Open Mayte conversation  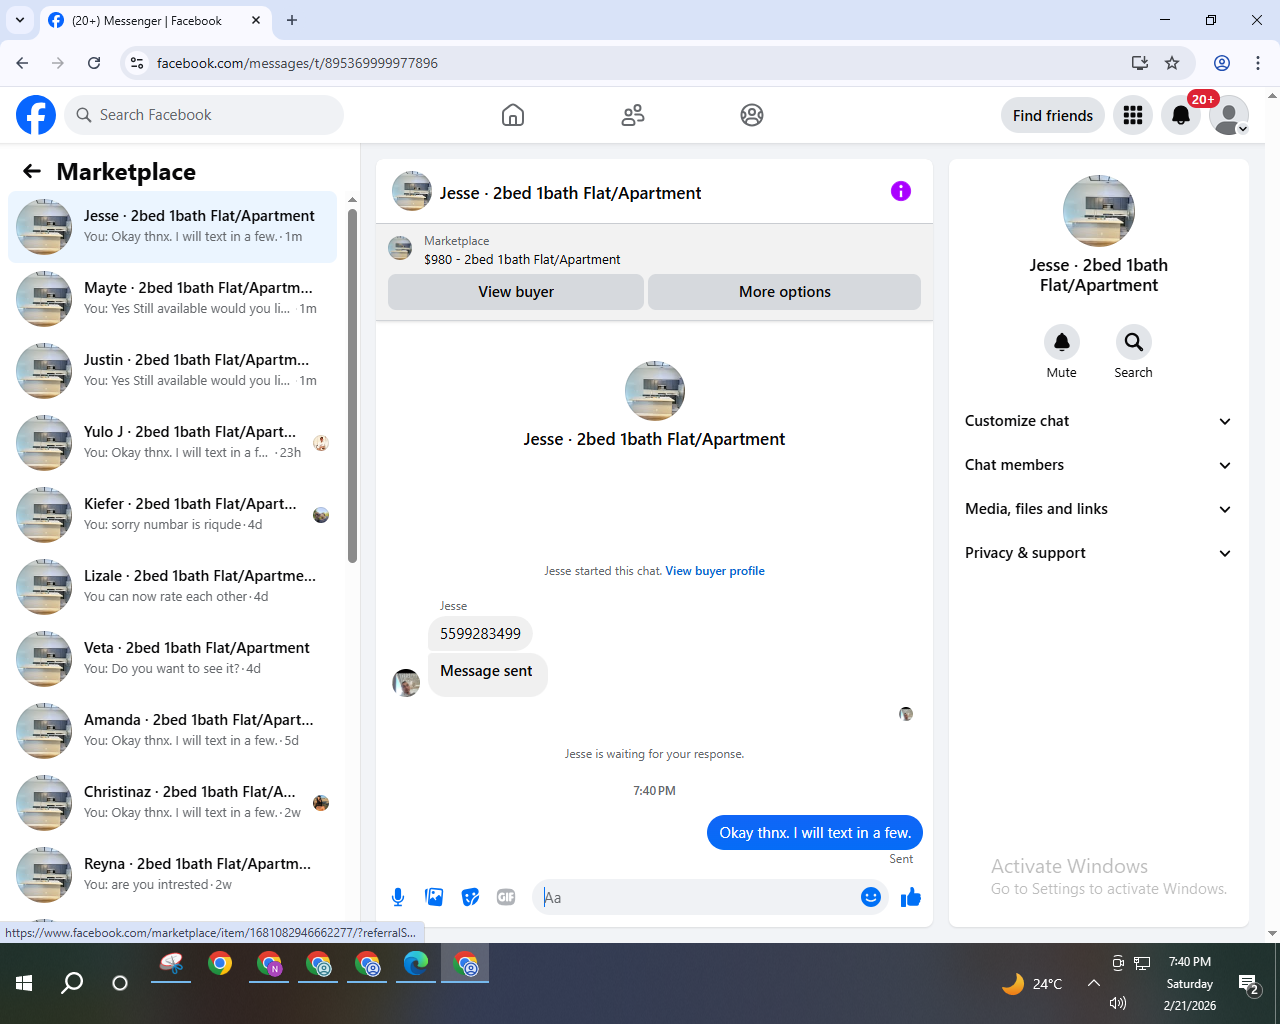(x=172, y=299)
